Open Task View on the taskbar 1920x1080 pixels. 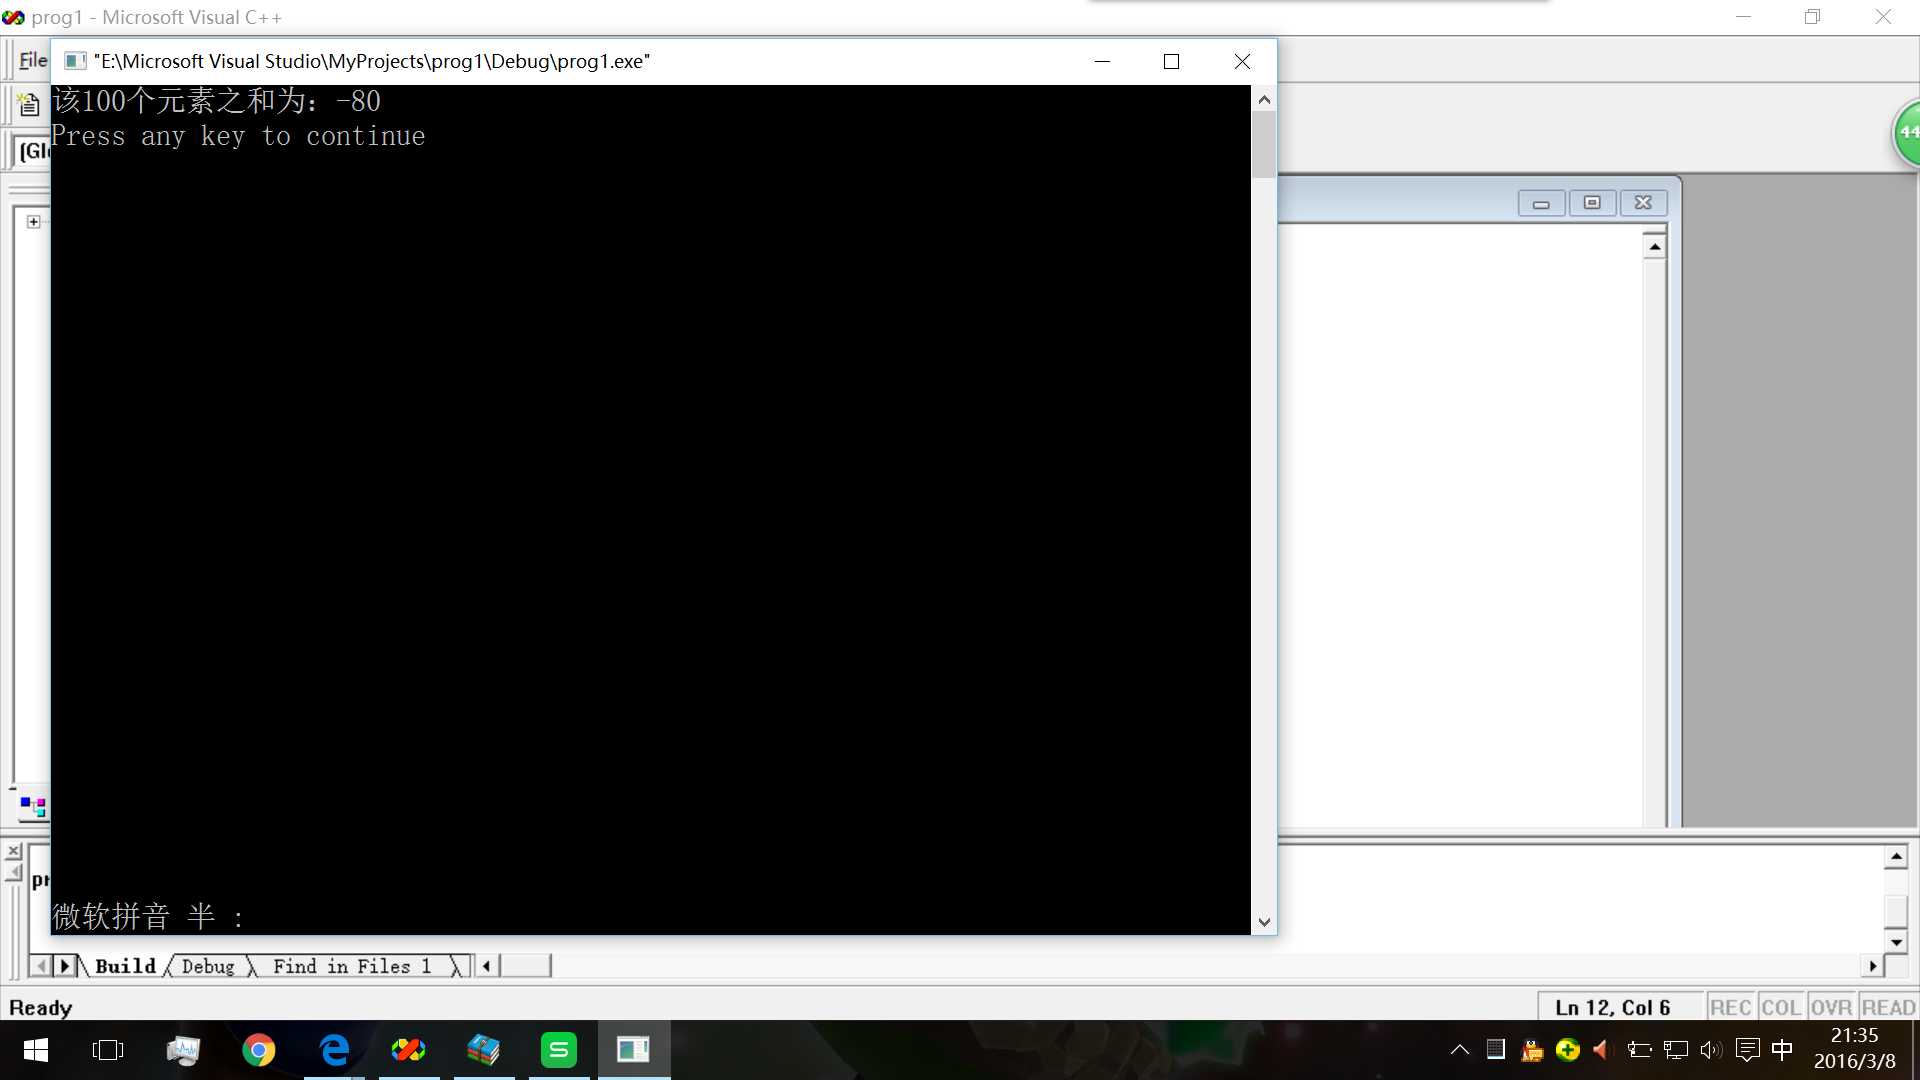108,1050
